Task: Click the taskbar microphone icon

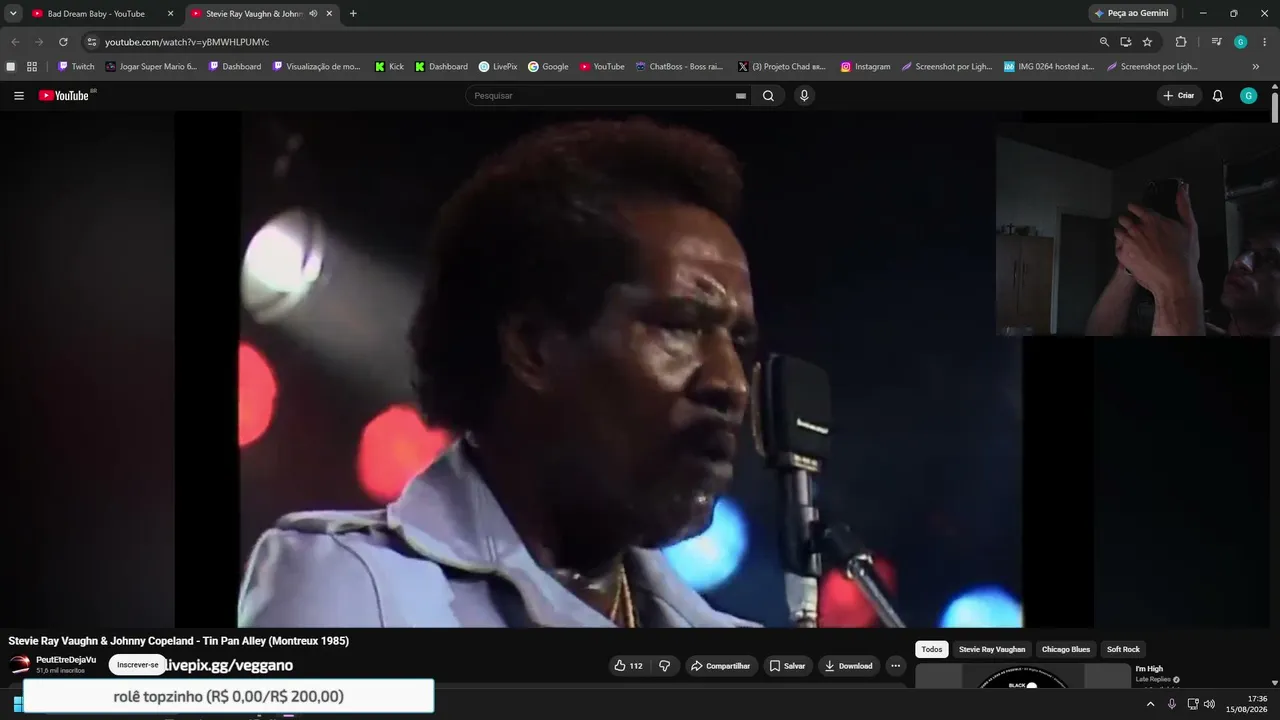Action: click(1172, 704)
